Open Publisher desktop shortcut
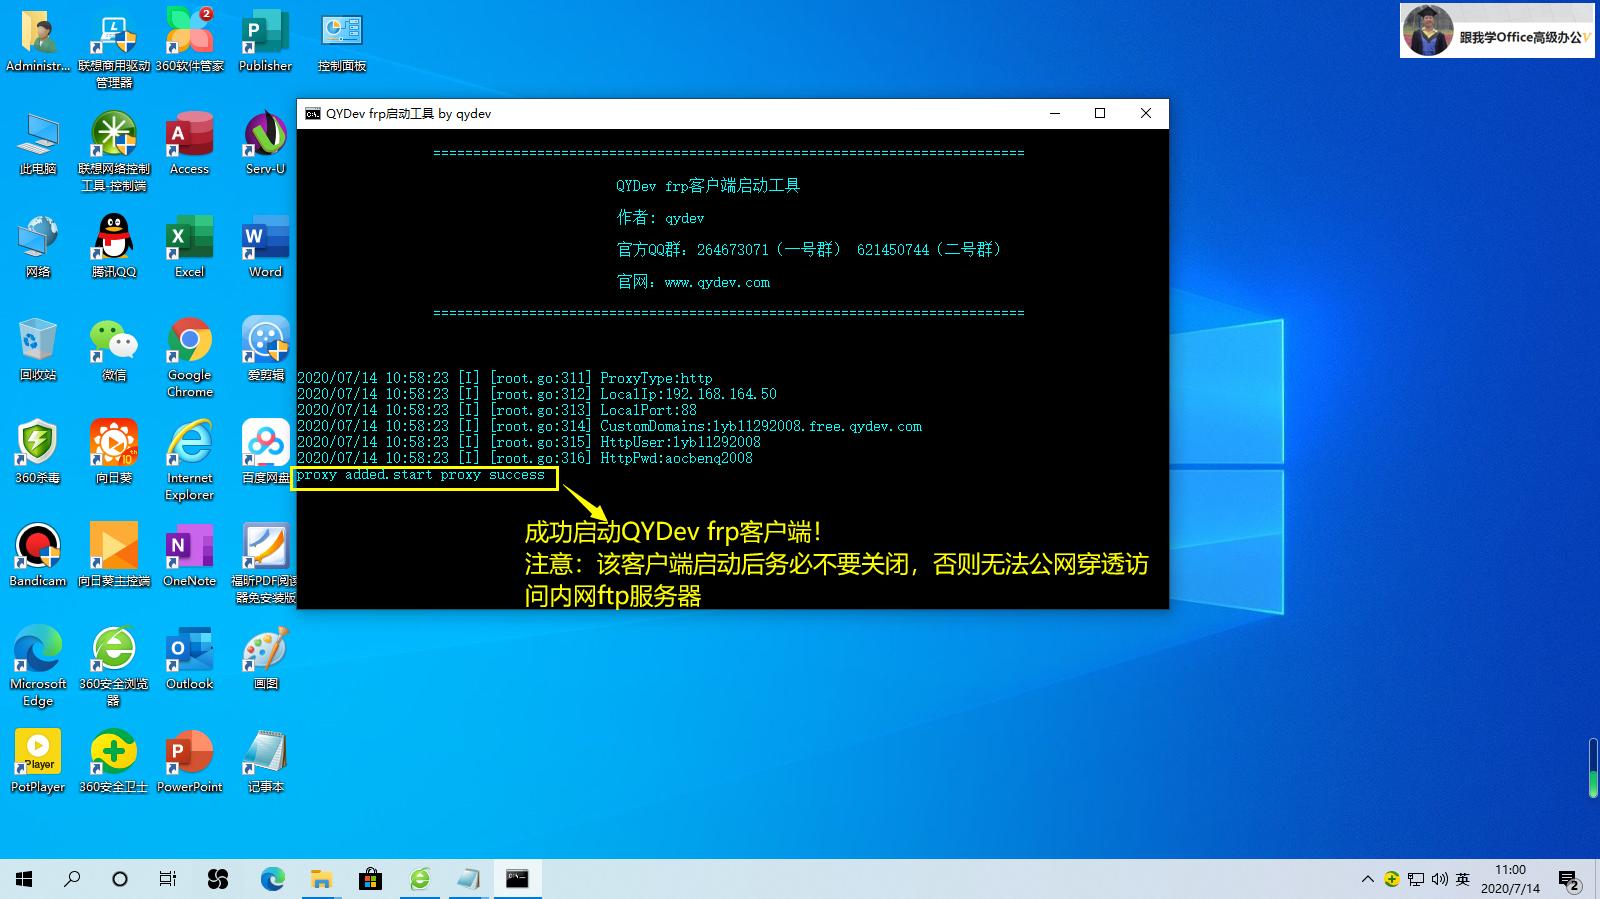The width and height of the screenshot is (1600, 899). tap(266, 40)
